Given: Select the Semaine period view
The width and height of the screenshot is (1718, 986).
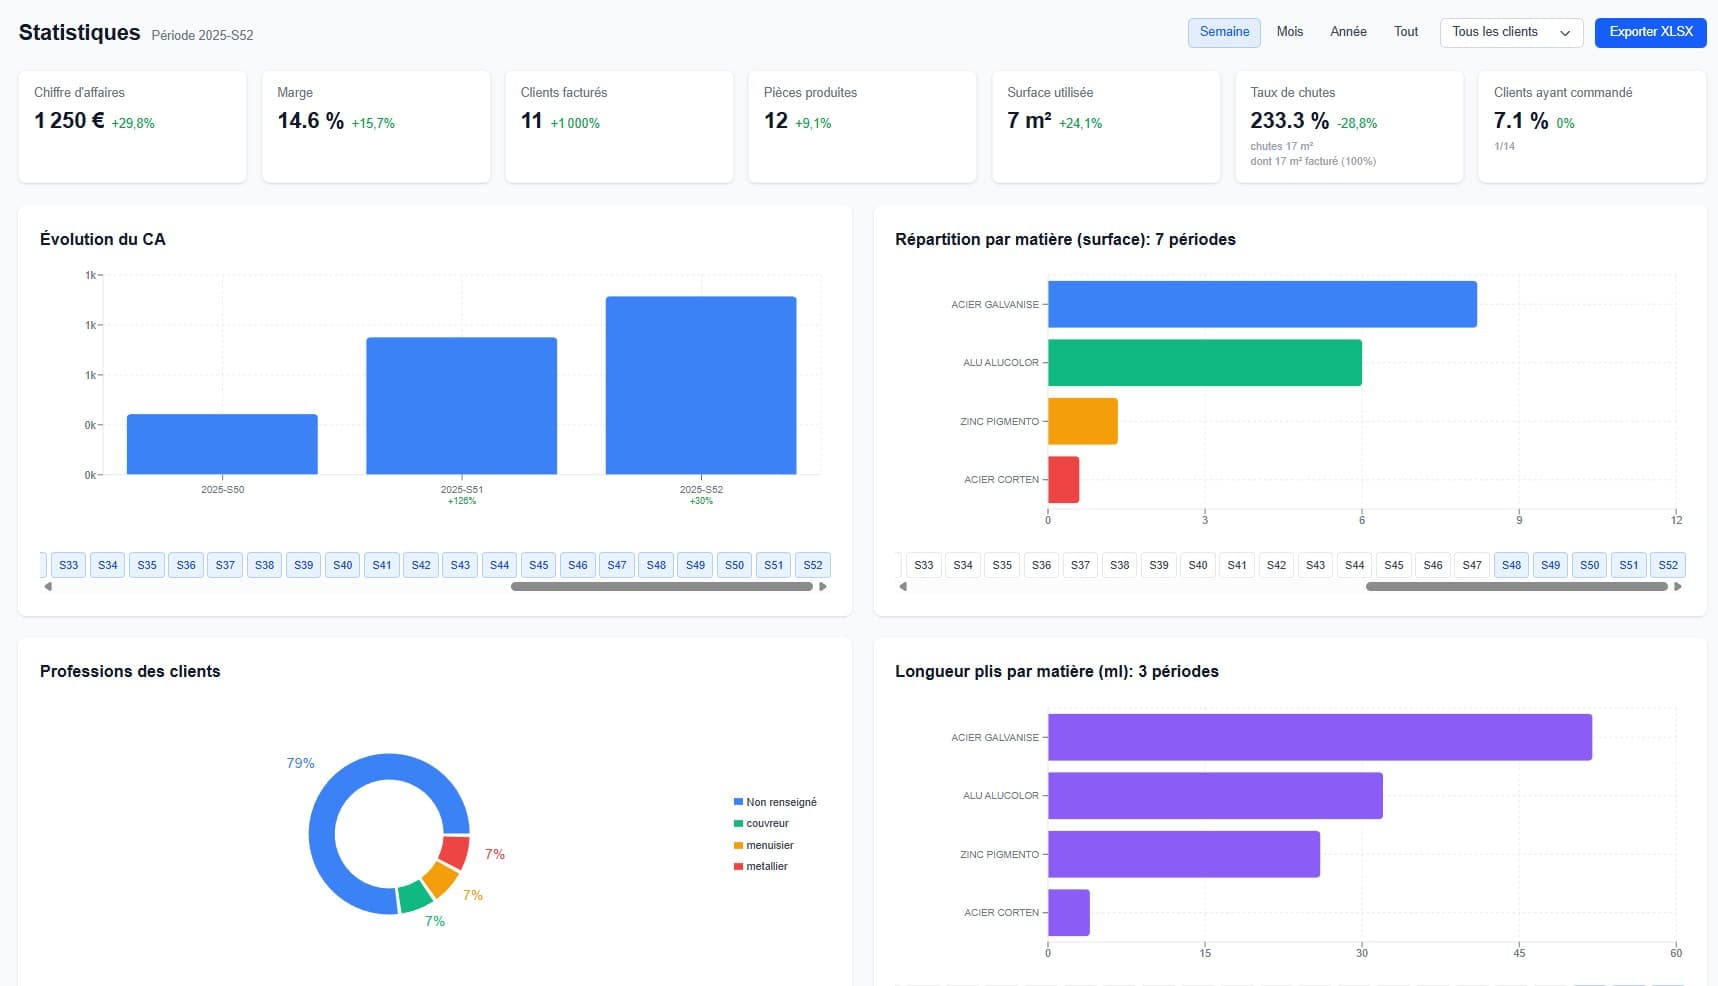Looking at the screenshot, I should pos(1224,32).
